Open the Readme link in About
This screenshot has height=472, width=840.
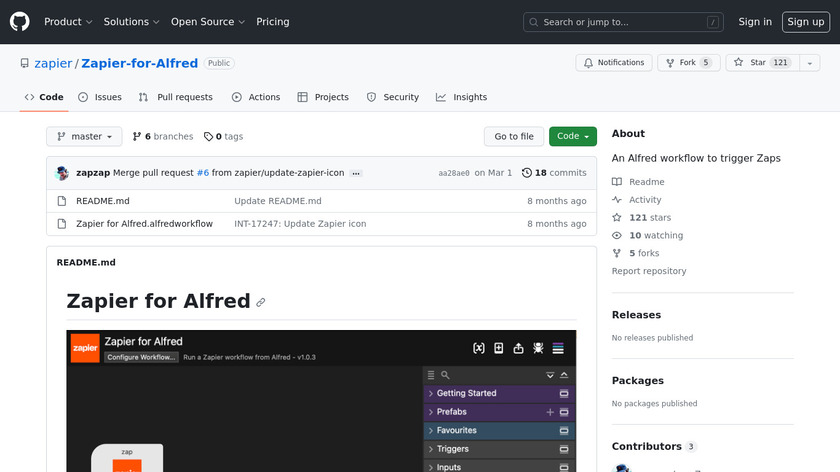638,182
